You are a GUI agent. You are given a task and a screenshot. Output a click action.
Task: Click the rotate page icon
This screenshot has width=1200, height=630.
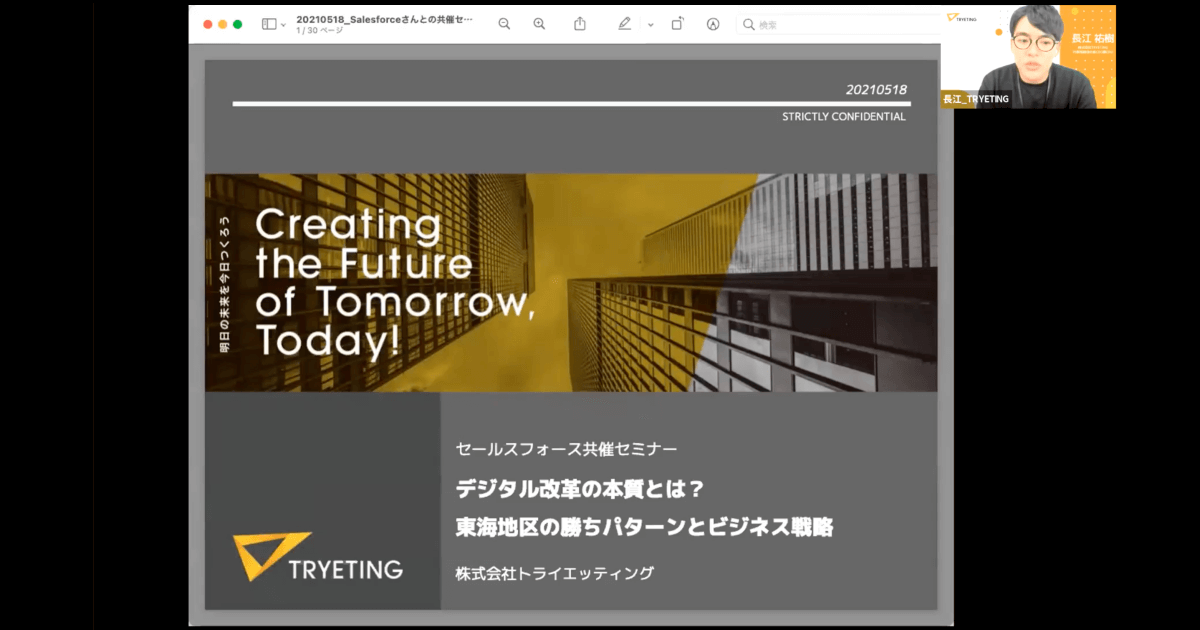coord(677,24)
